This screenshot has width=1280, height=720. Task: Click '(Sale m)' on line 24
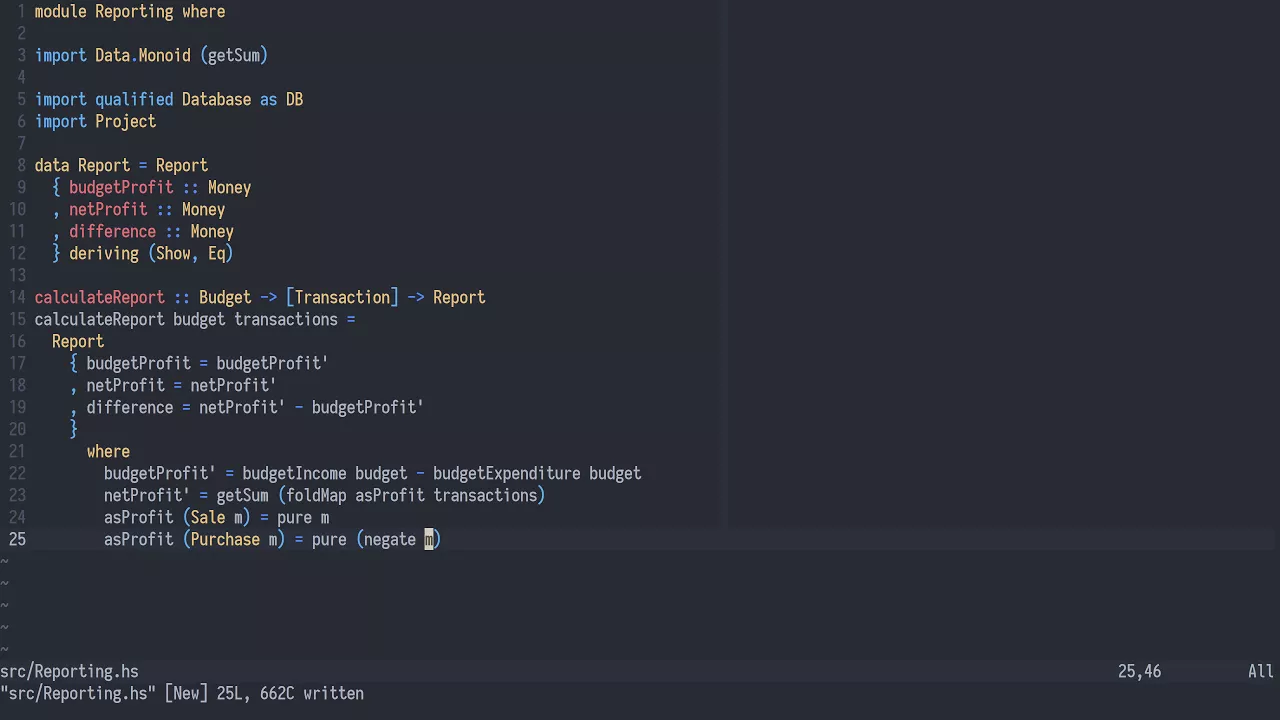click(216, 518)
